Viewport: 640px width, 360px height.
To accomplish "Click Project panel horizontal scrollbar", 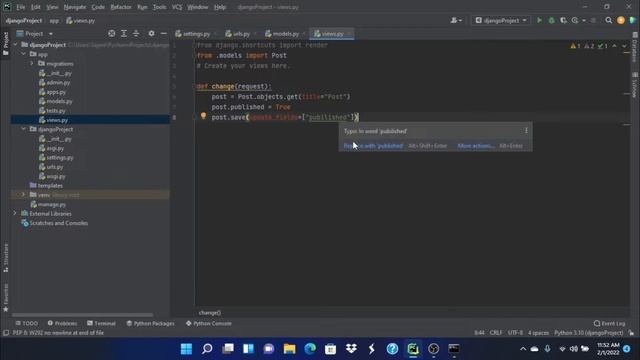I will coord(82,315).
